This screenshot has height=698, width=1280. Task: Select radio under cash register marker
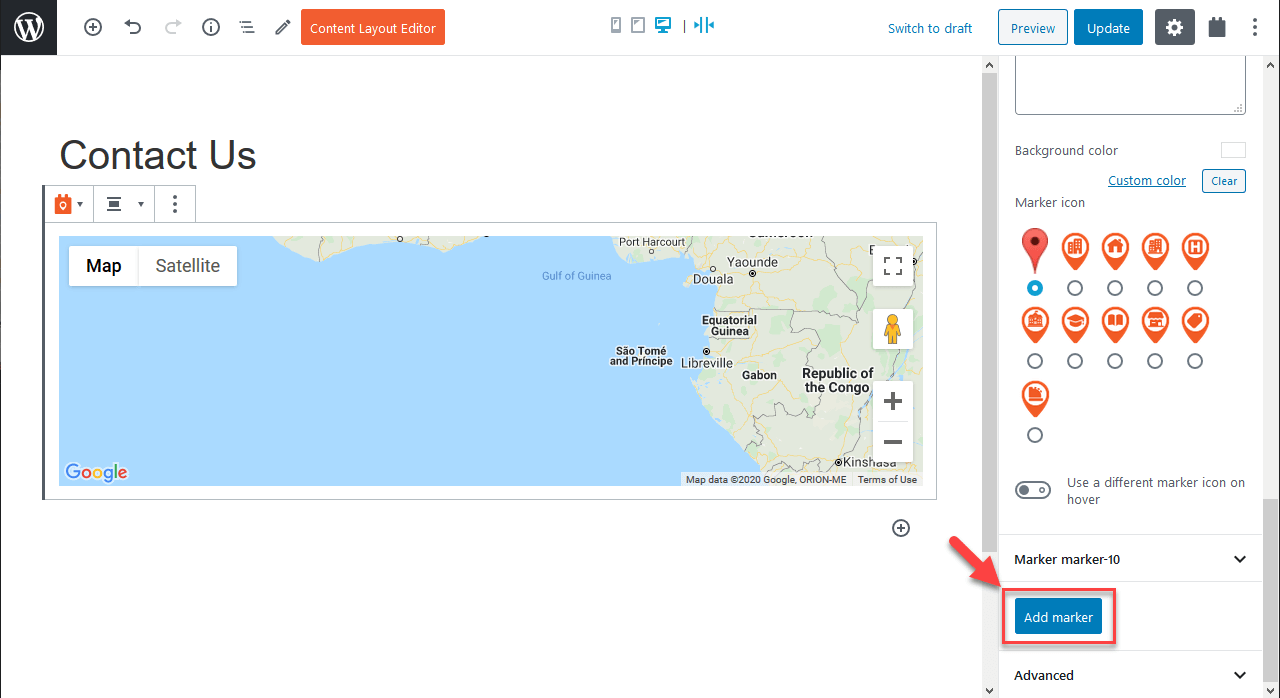coord(1035,435)
